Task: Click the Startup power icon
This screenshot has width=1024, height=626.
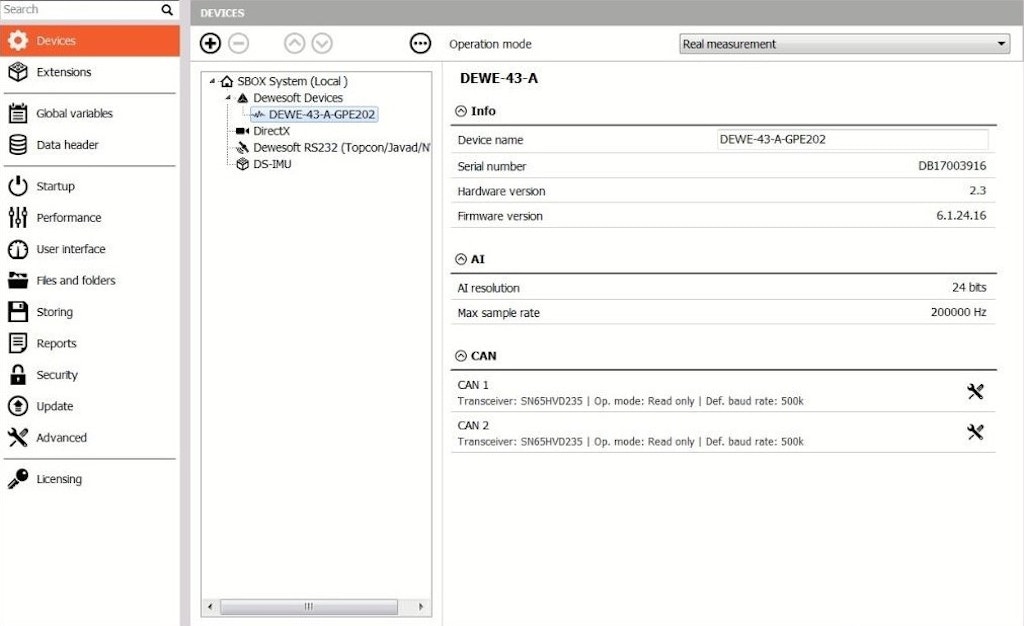Action: [18, 186]
